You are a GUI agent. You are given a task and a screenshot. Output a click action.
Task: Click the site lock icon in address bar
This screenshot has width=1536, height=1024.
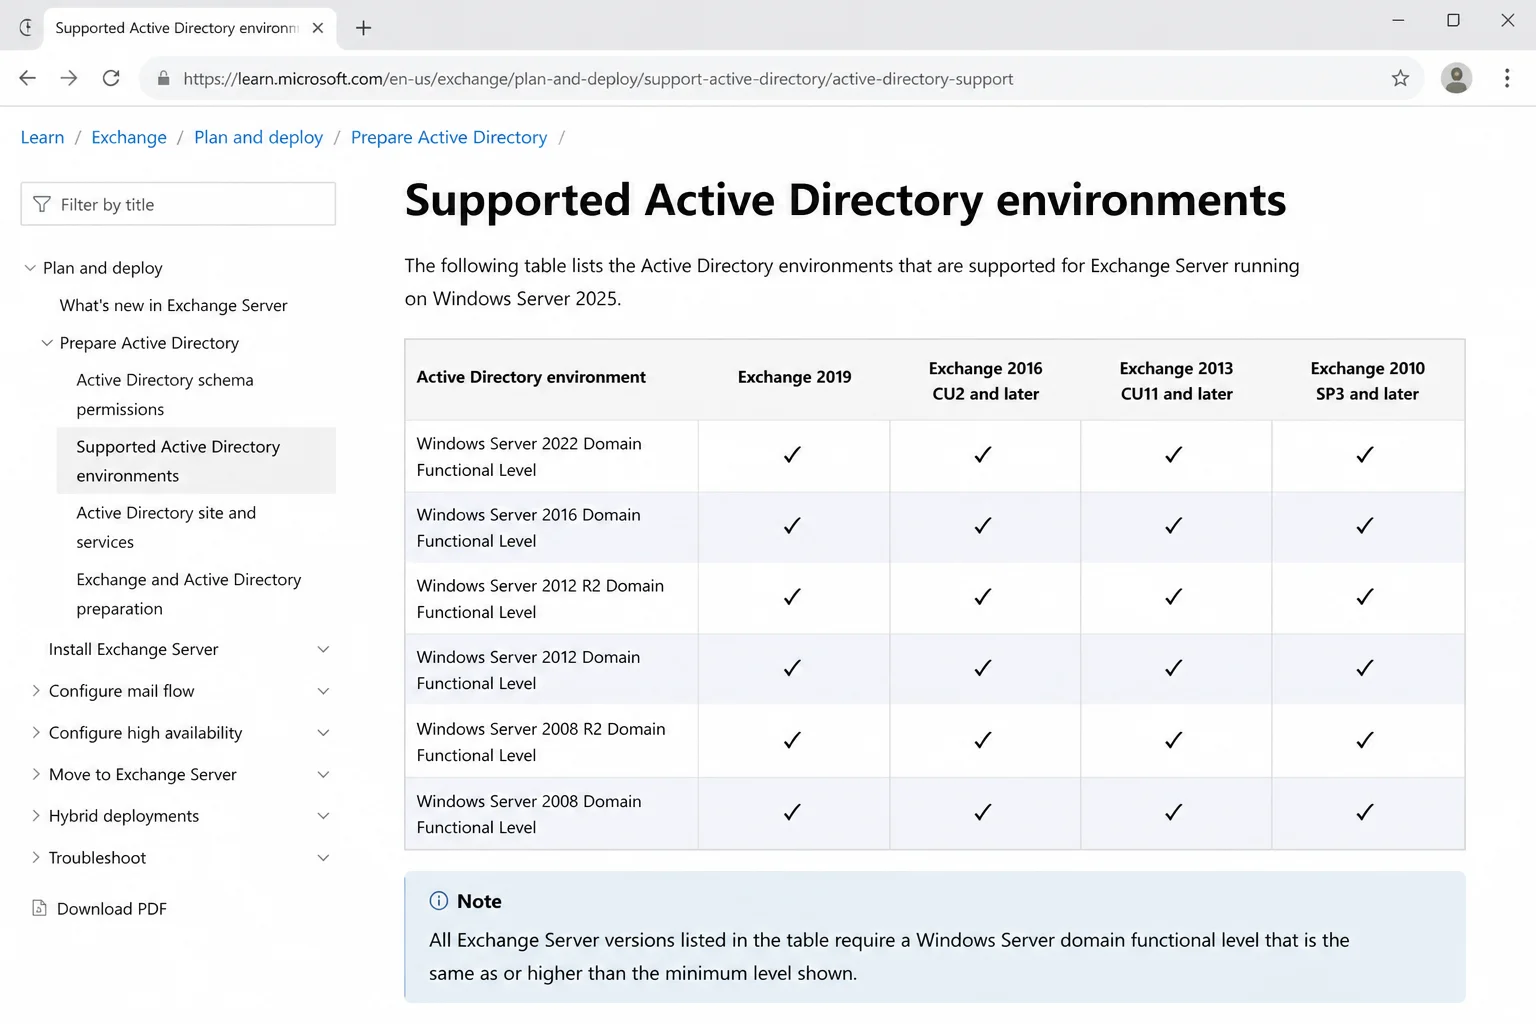tap(164, 78)
